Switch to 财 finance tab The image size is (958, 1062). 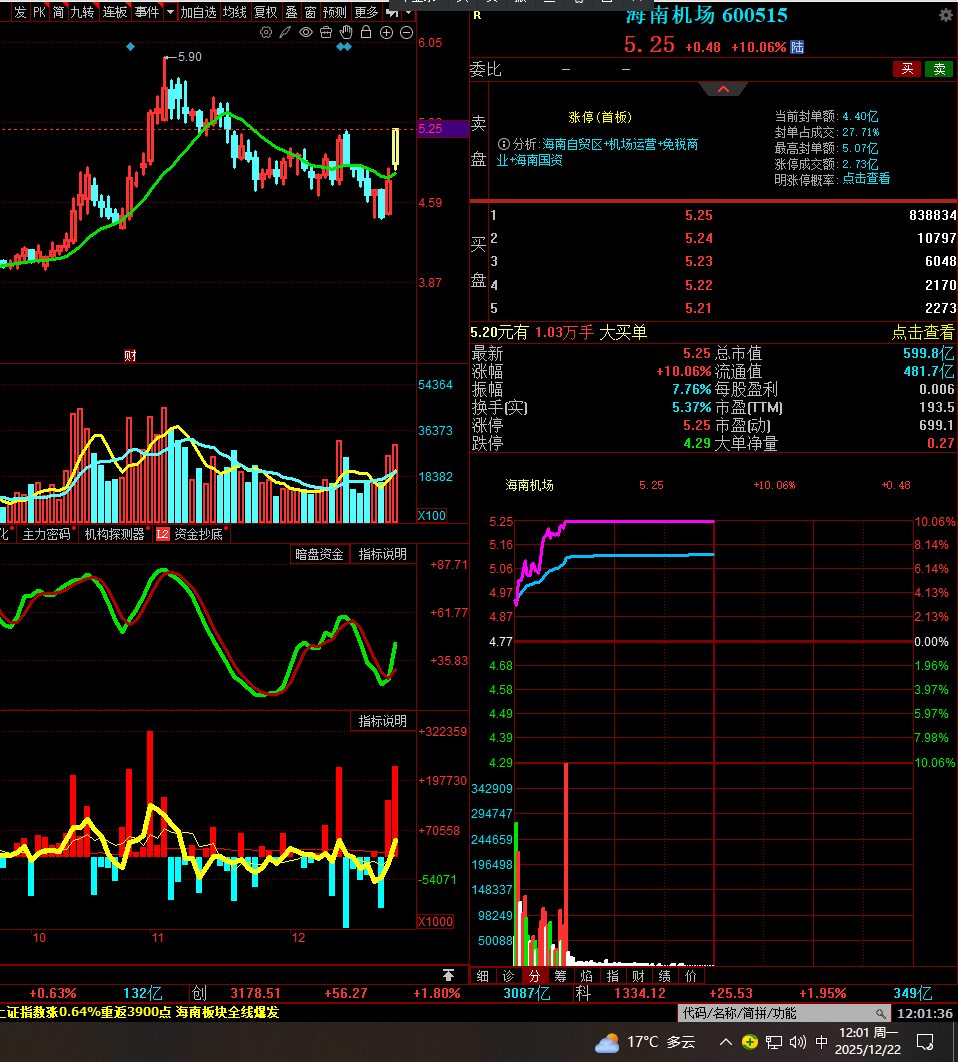coord(638,975)
